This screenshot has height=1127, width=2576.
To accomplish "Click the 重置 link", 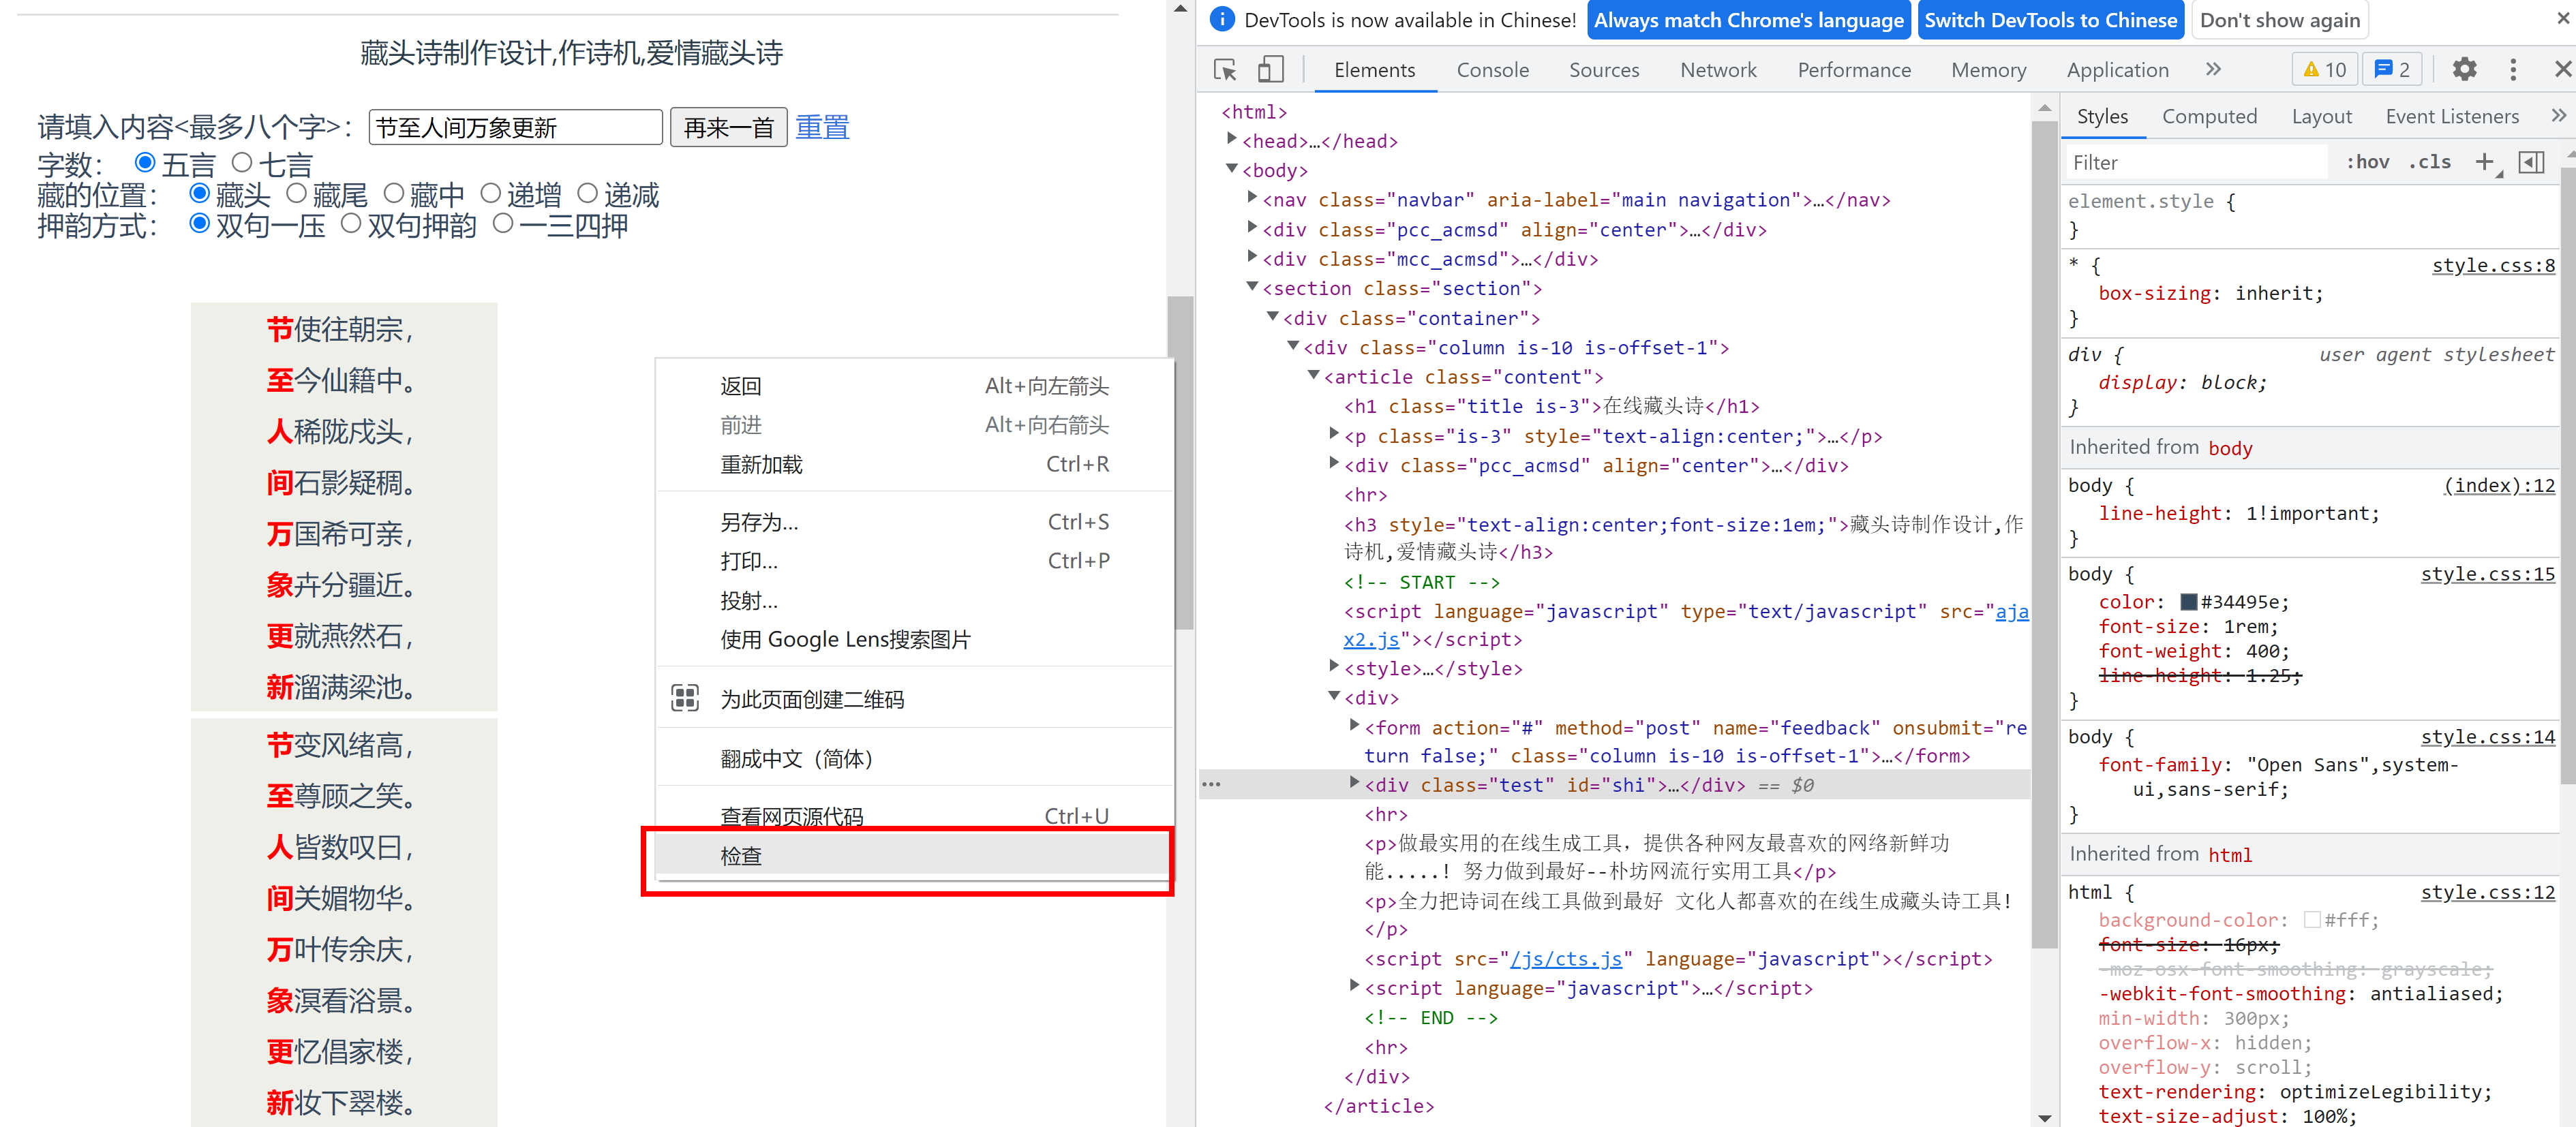I will [x=822, y=127].
